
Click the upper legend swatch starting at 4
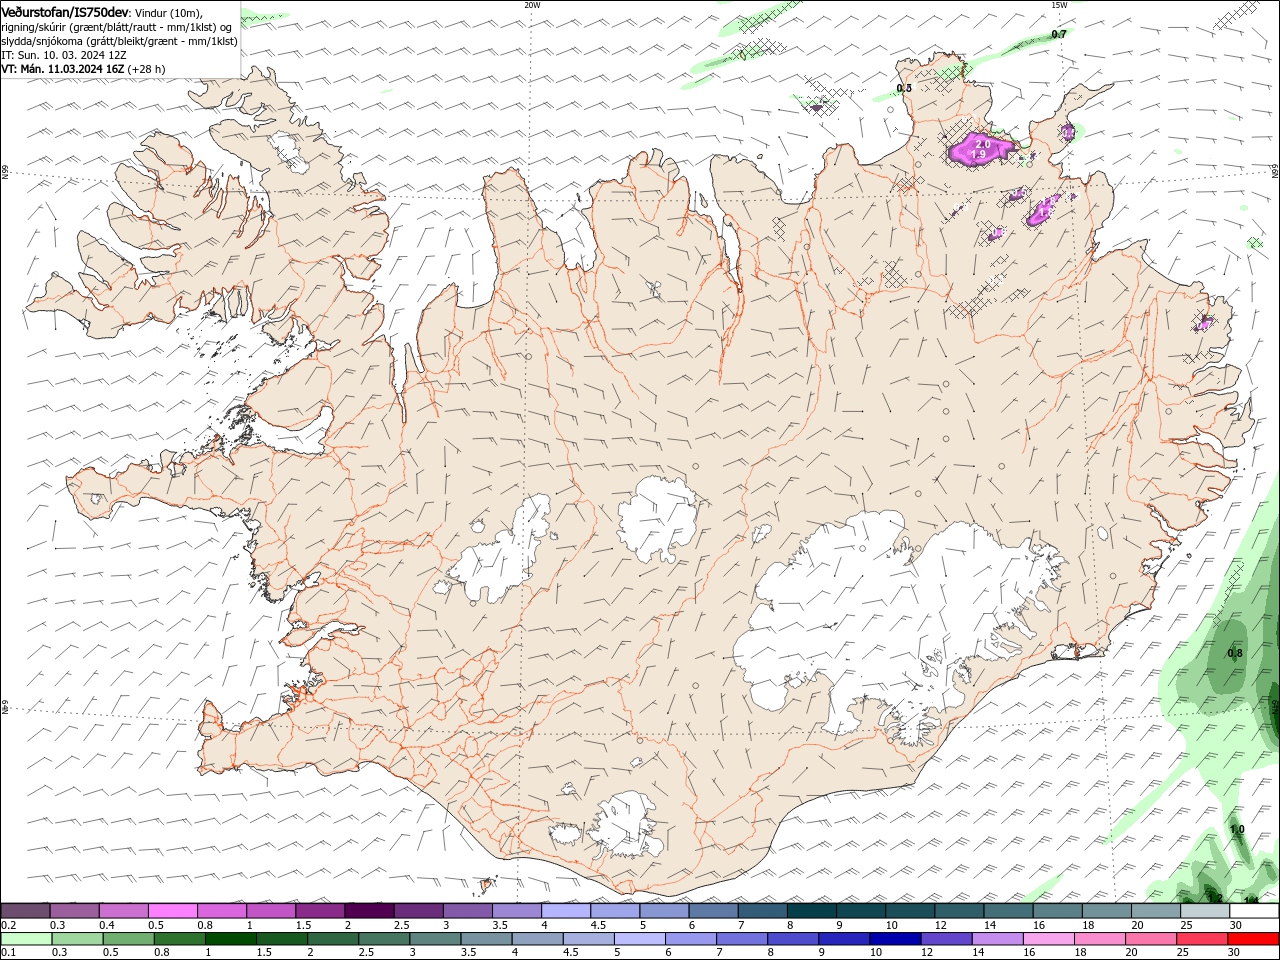(565, 911)
